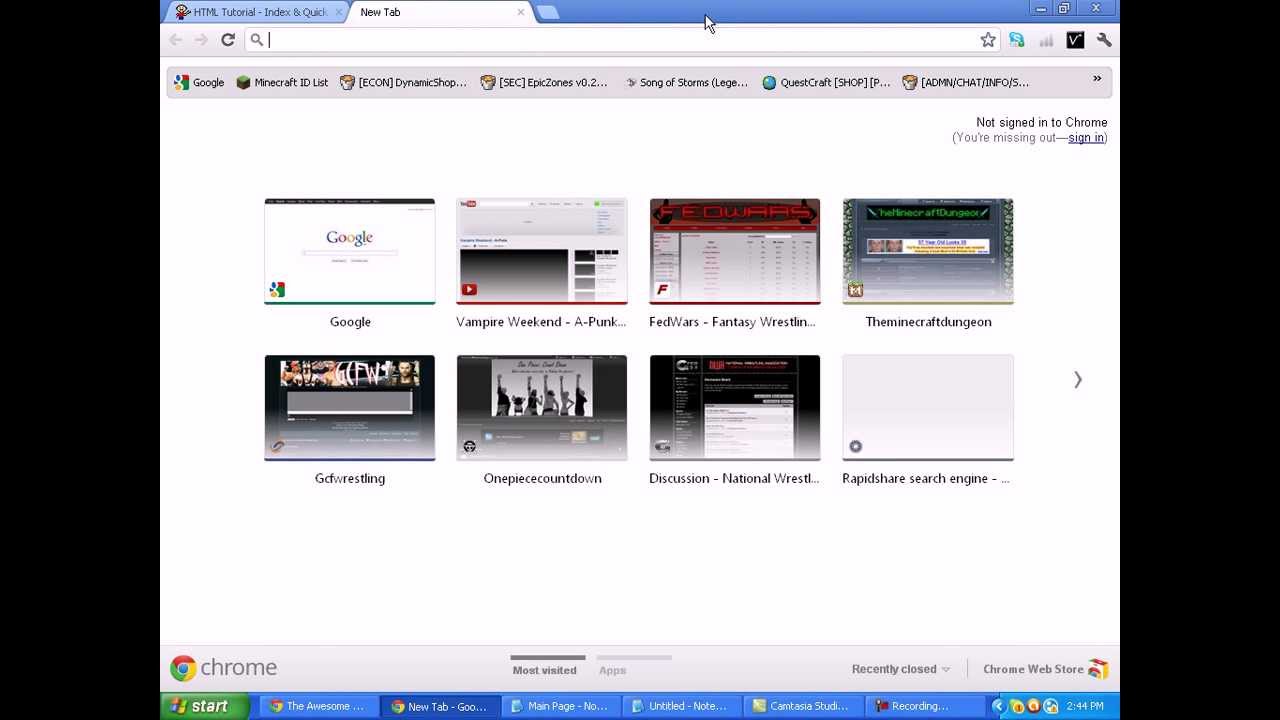This screenshot has width=1280, height=720.
Task: Open a new tab with the new tab button
Action: point(547,12)
